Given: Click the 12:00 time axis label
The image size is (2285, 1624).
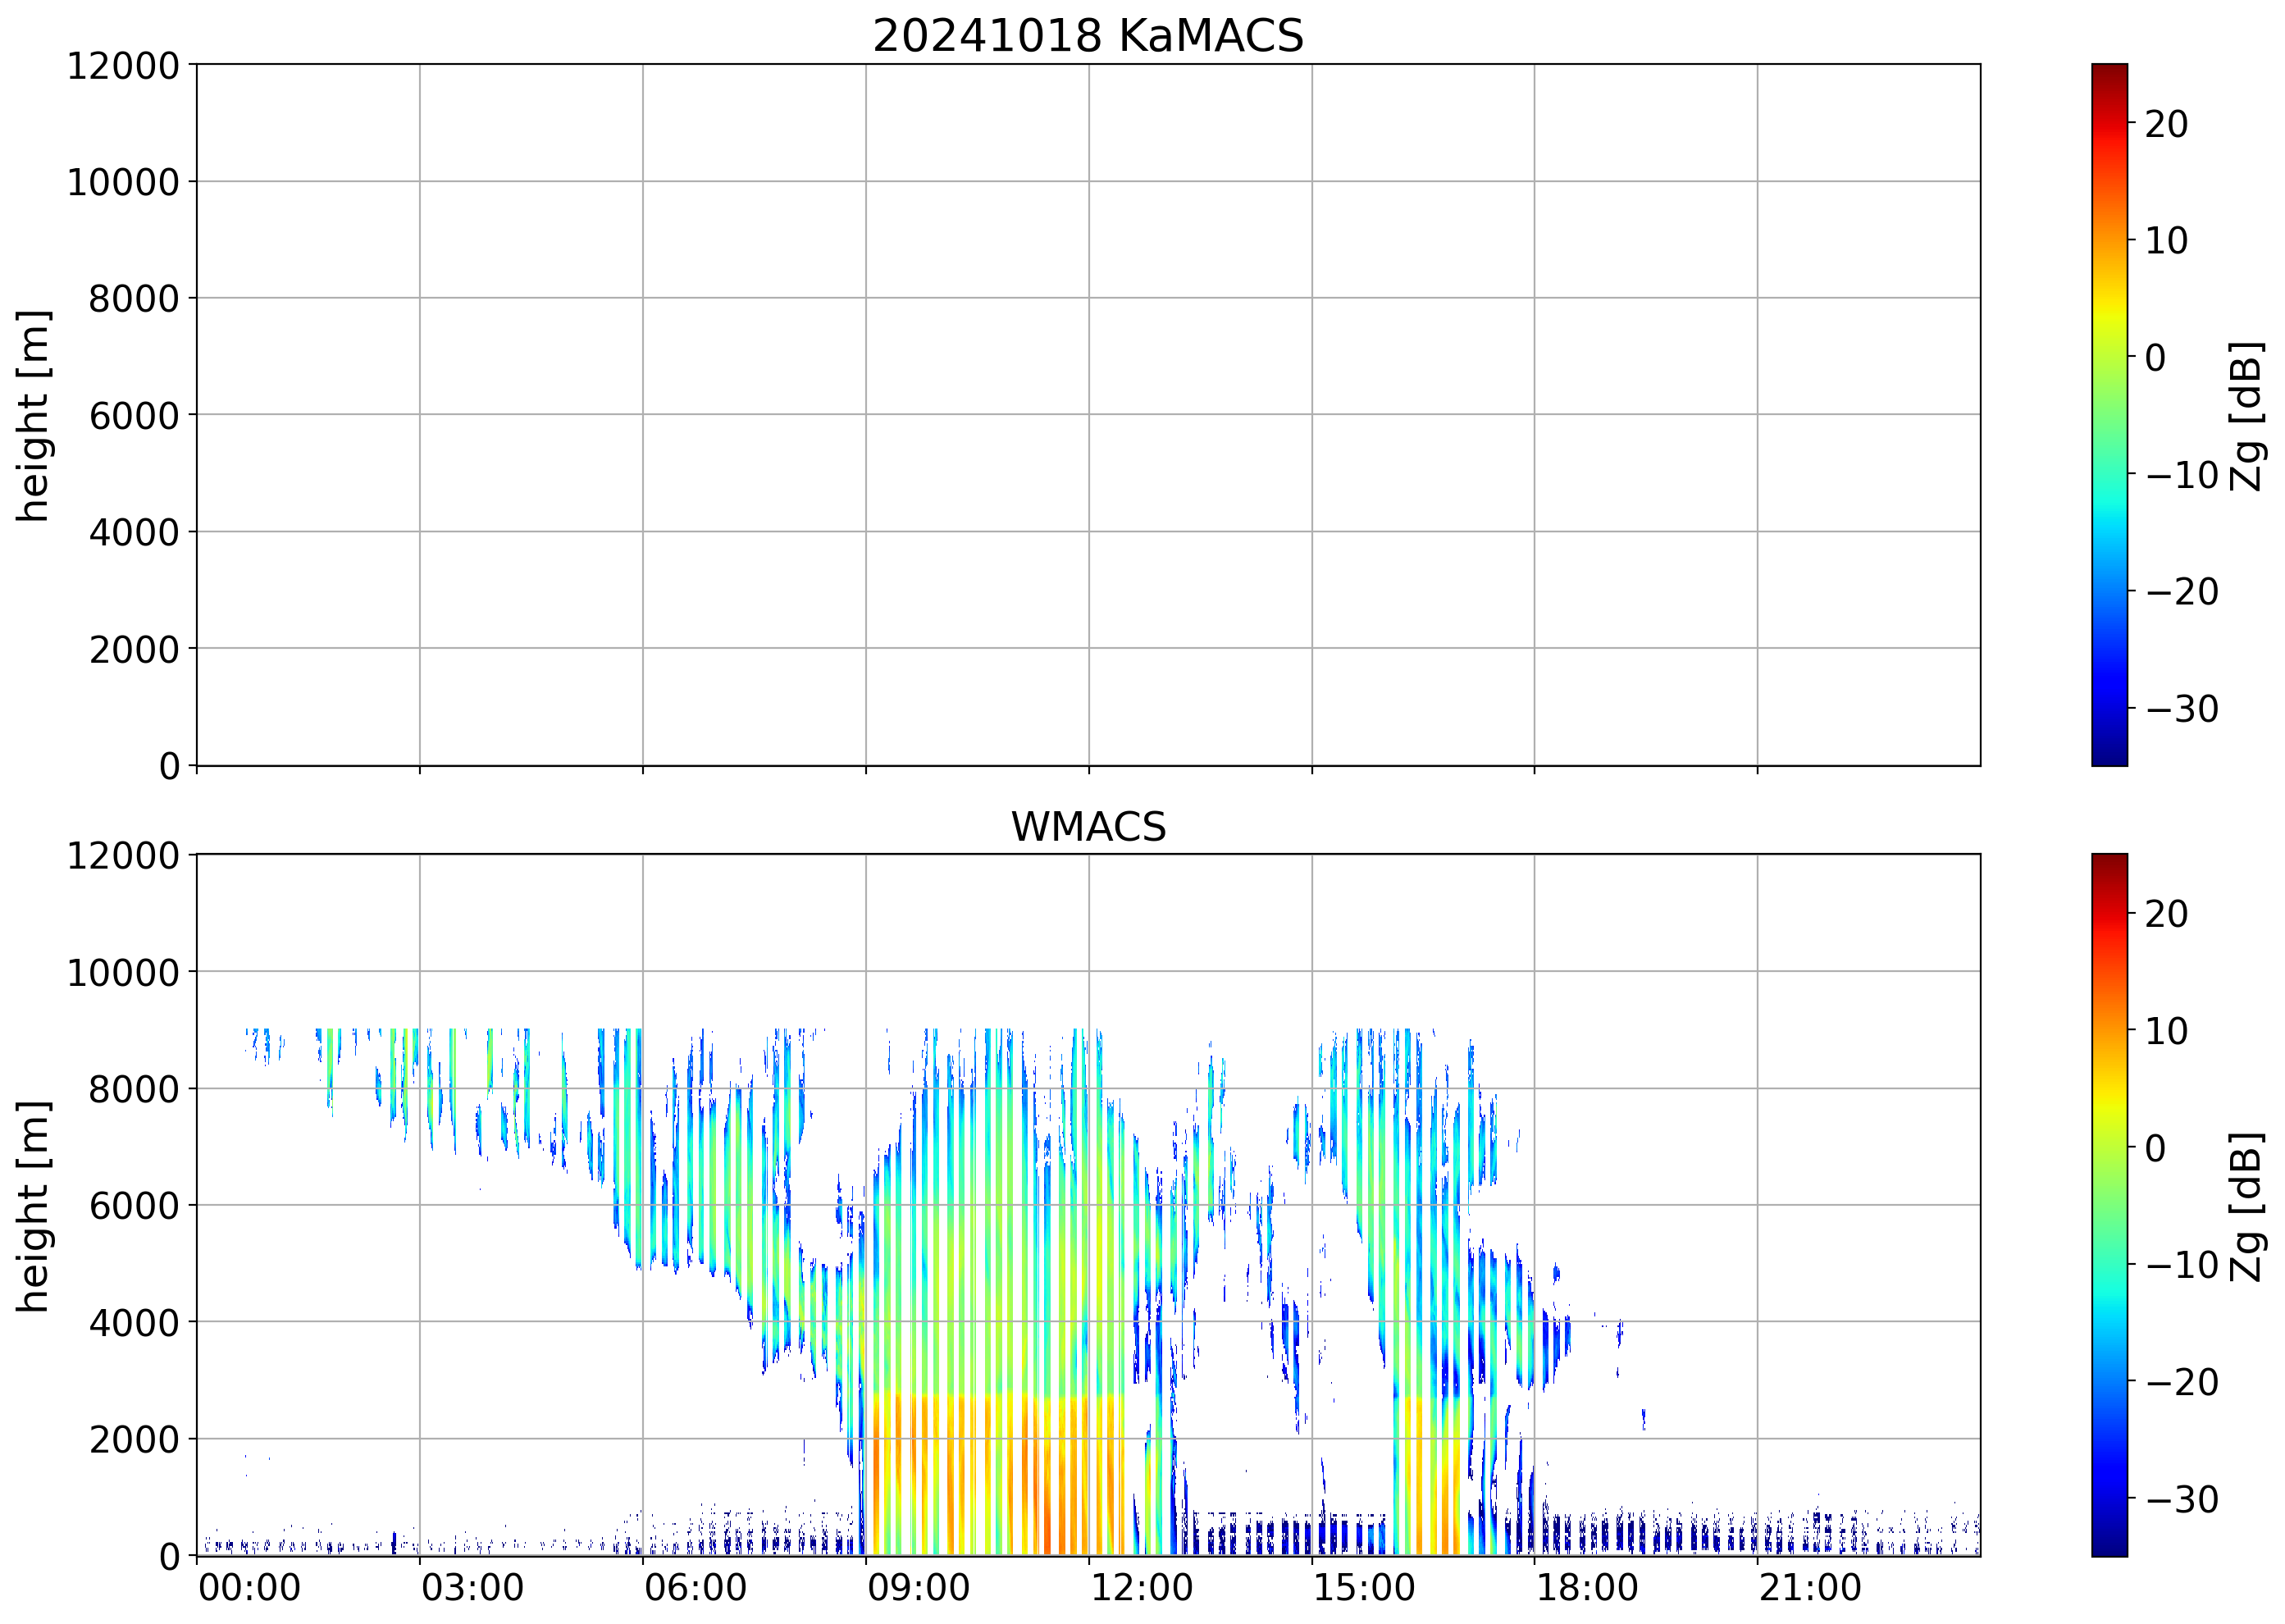Looking at the screenshot, I should (1140, 1588).
